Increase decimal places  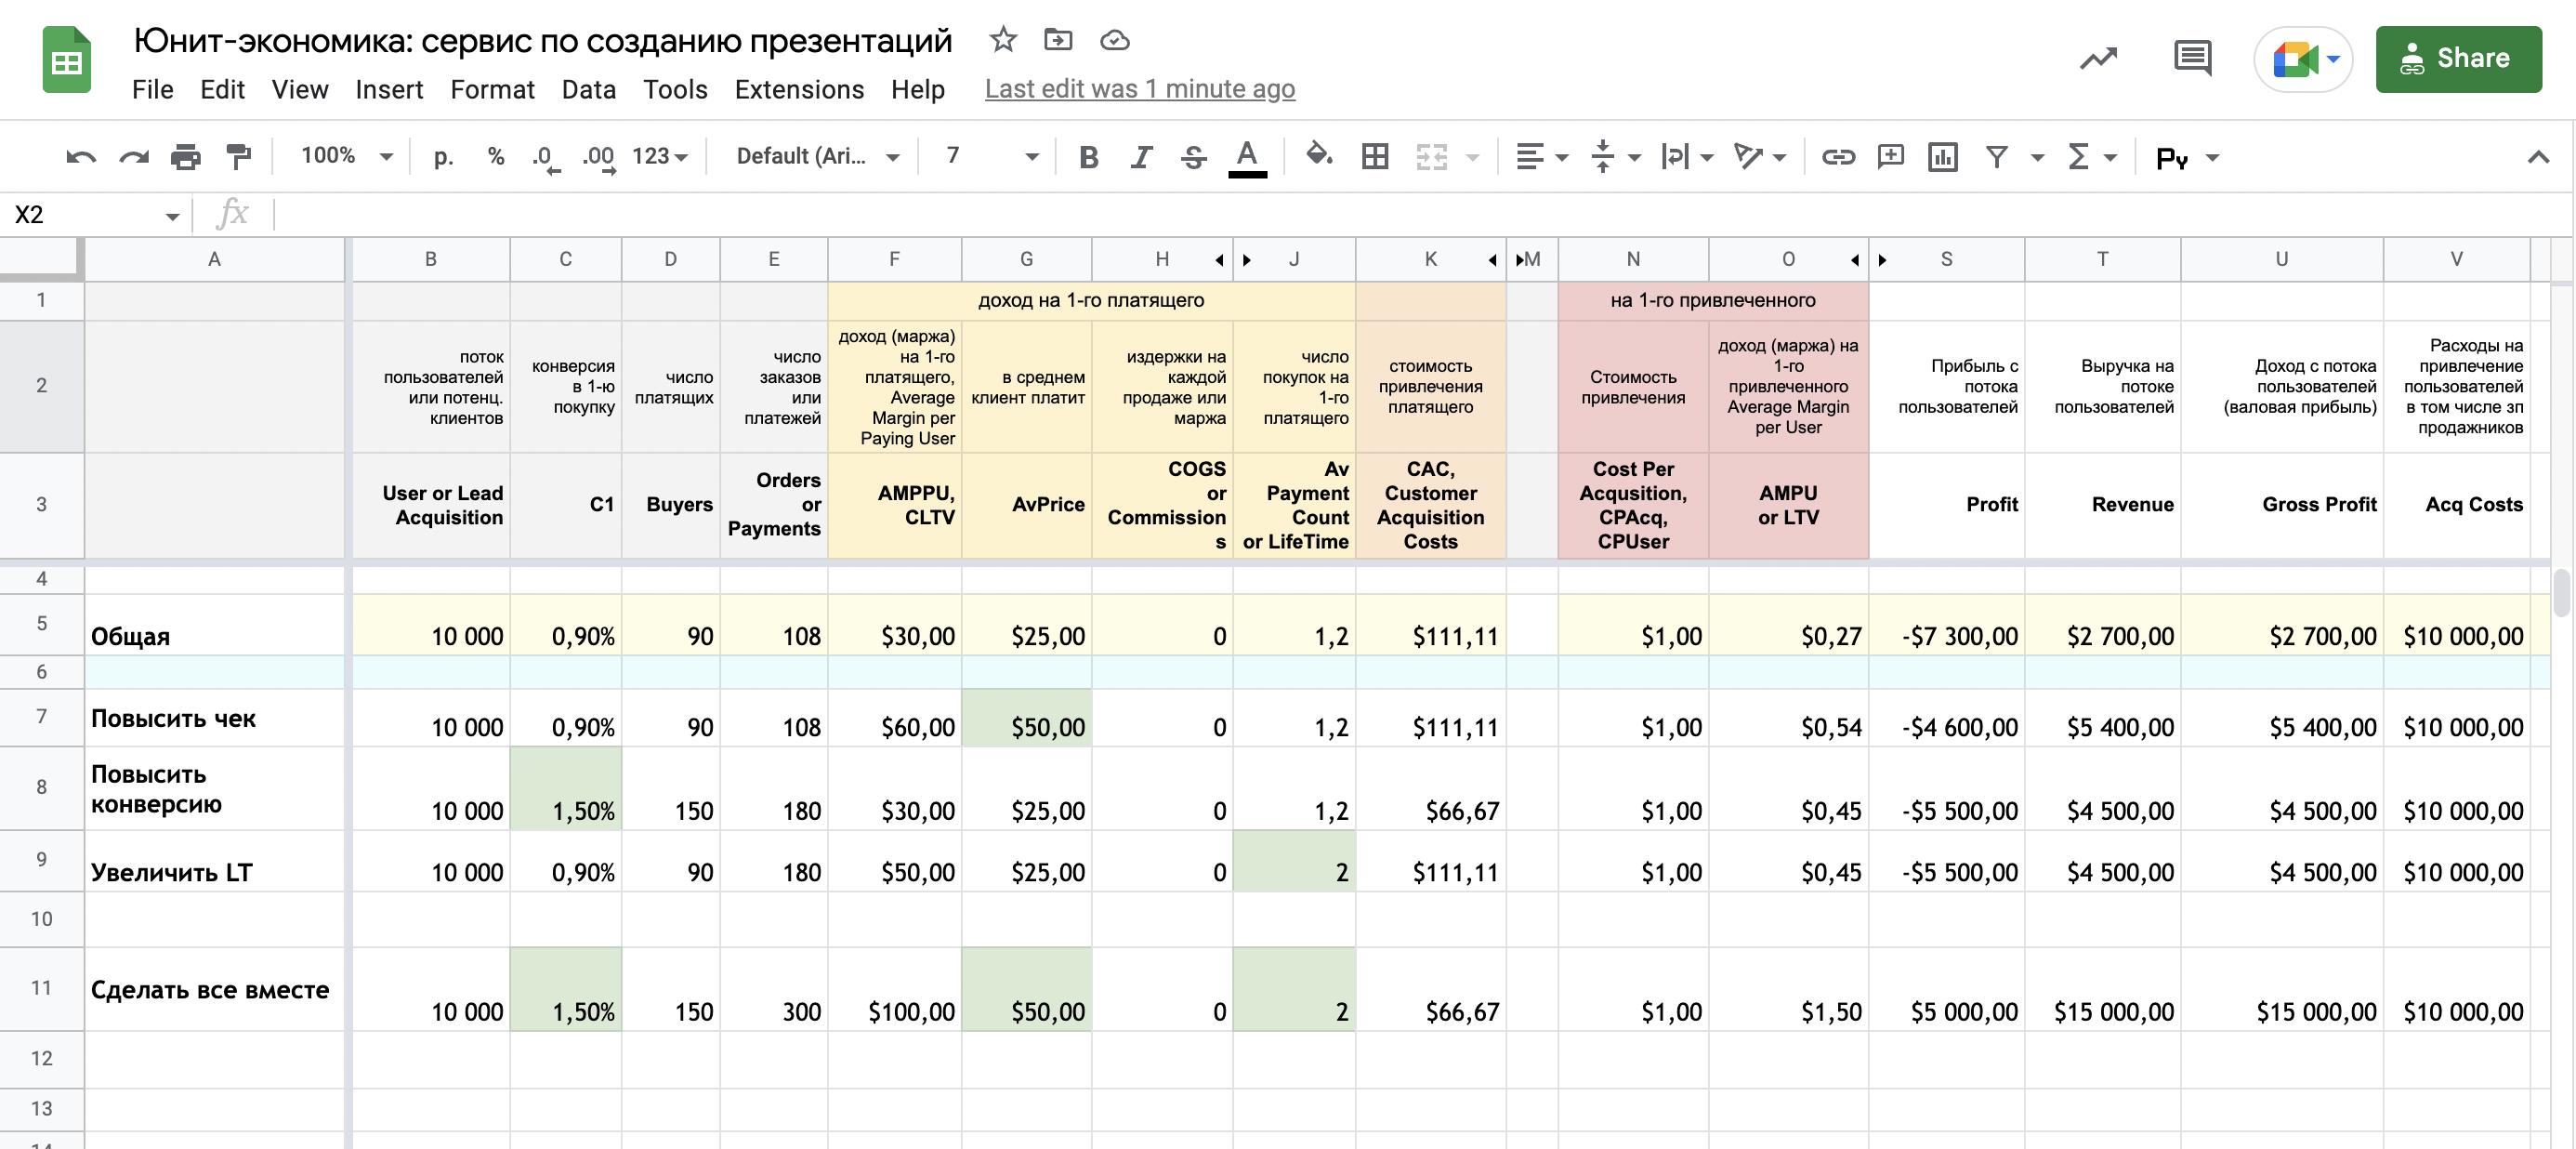coord(599,157)
